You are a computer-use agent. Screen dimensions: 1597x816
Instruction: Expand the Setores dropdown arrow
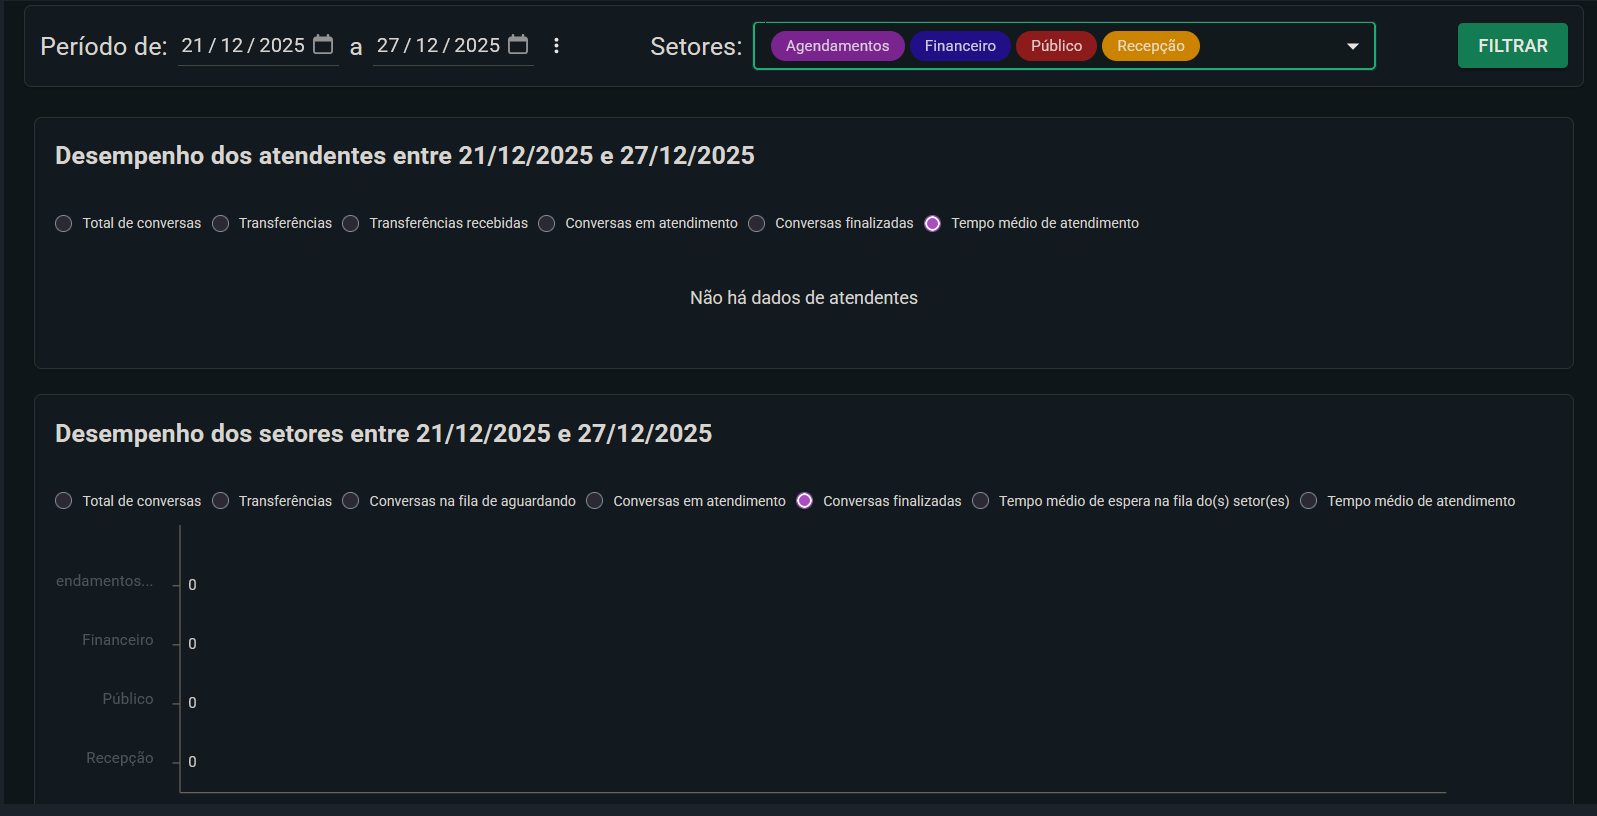[1352, 46]
